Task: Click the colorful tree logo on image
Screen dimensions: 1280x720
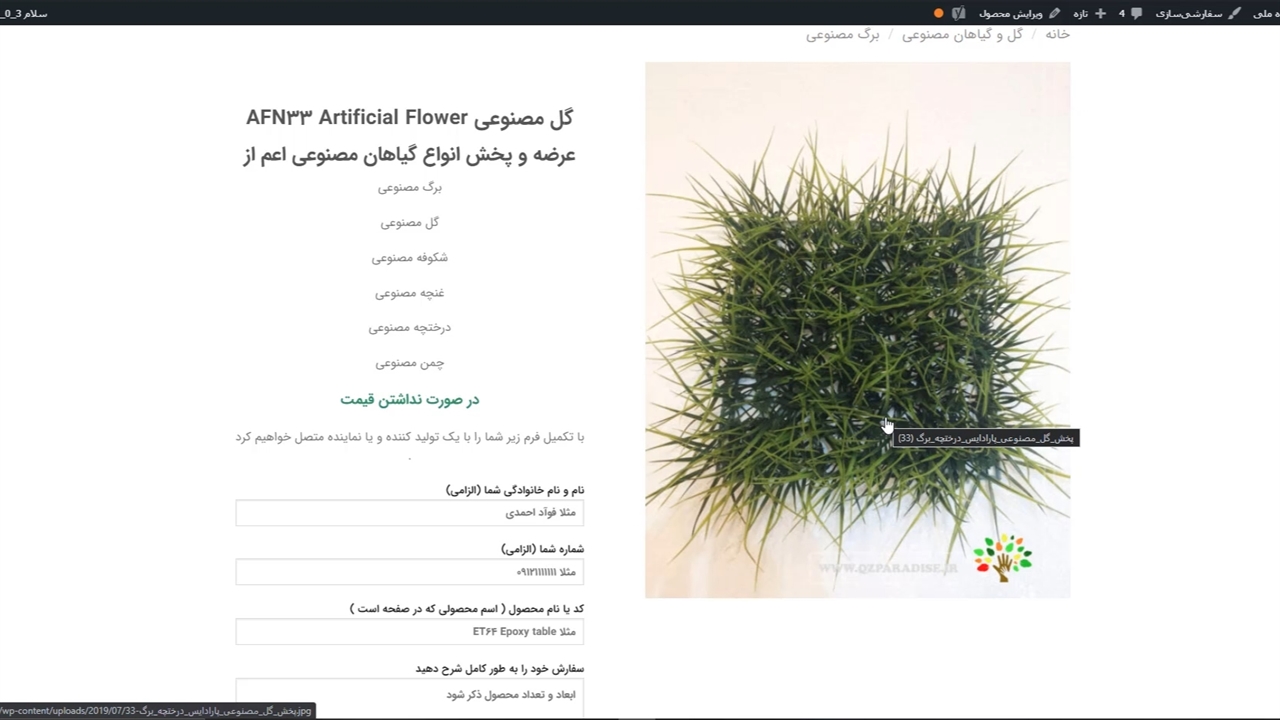Action: 1002,557
